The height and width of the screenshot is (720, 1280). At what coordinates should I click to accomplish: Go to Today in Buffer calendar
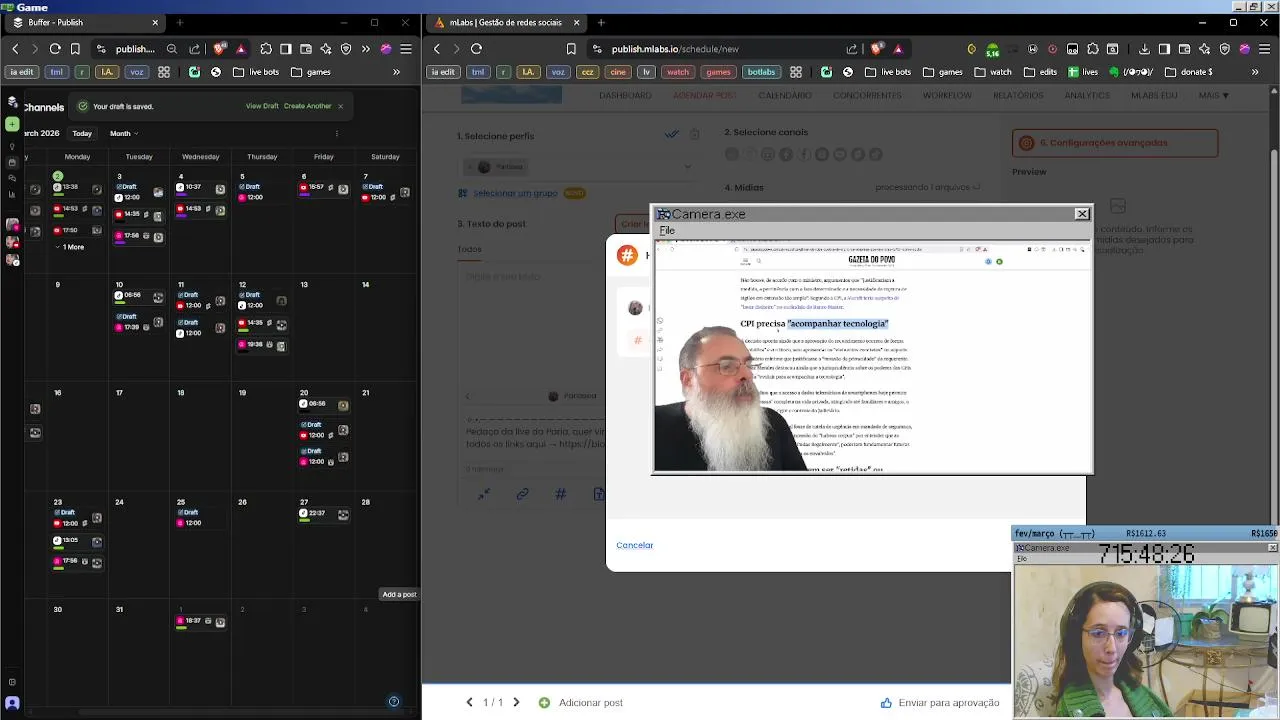click(x=82, y=133)
